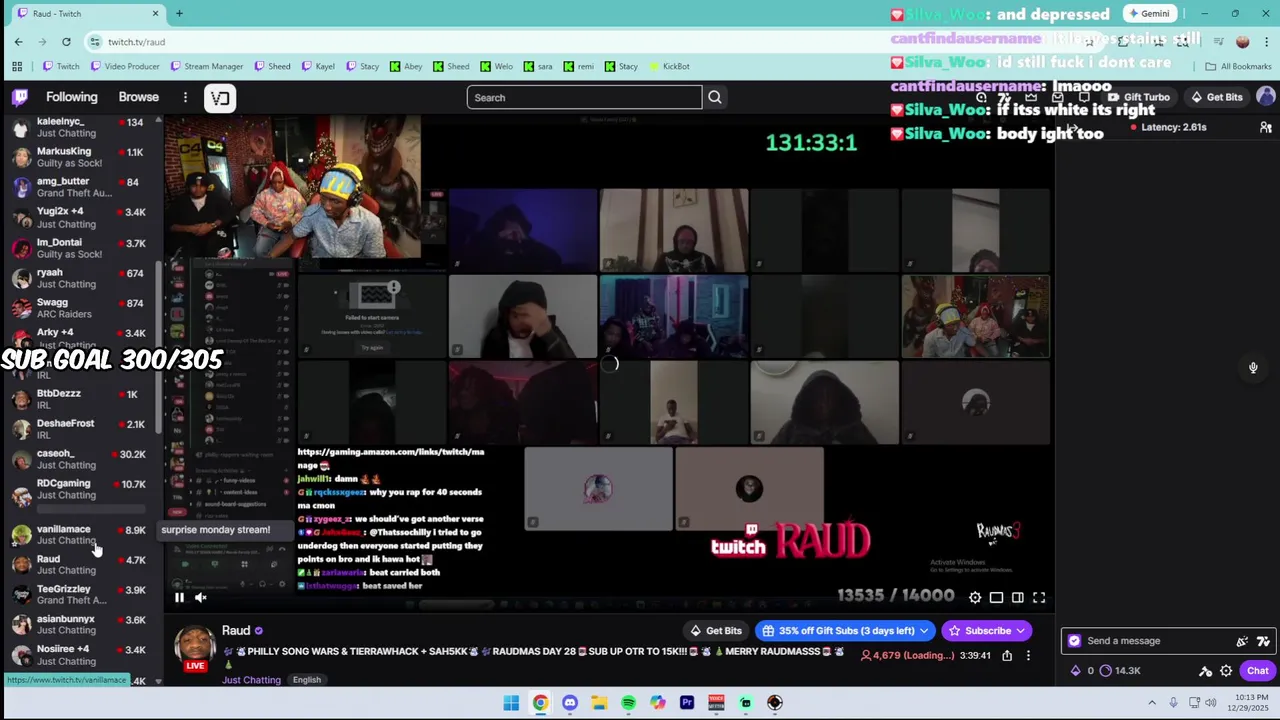Screen dimensions: 1280x720
Task: Open Spotify from the taskbar
Action: click(628, 703)
